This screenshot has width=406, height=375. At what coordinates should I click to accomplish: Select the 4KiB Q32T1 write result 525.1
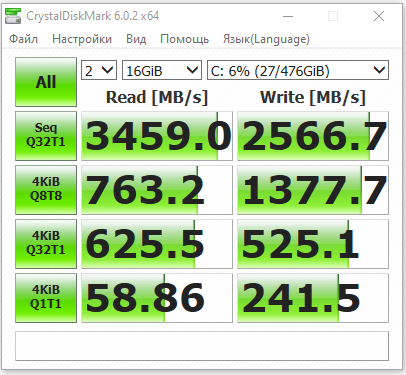[x=313, y=244]
